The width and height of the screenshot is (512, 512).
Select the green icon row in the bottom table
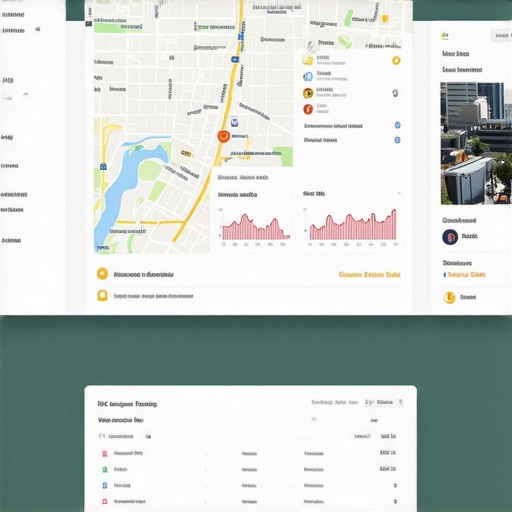[x=250, y=469]
